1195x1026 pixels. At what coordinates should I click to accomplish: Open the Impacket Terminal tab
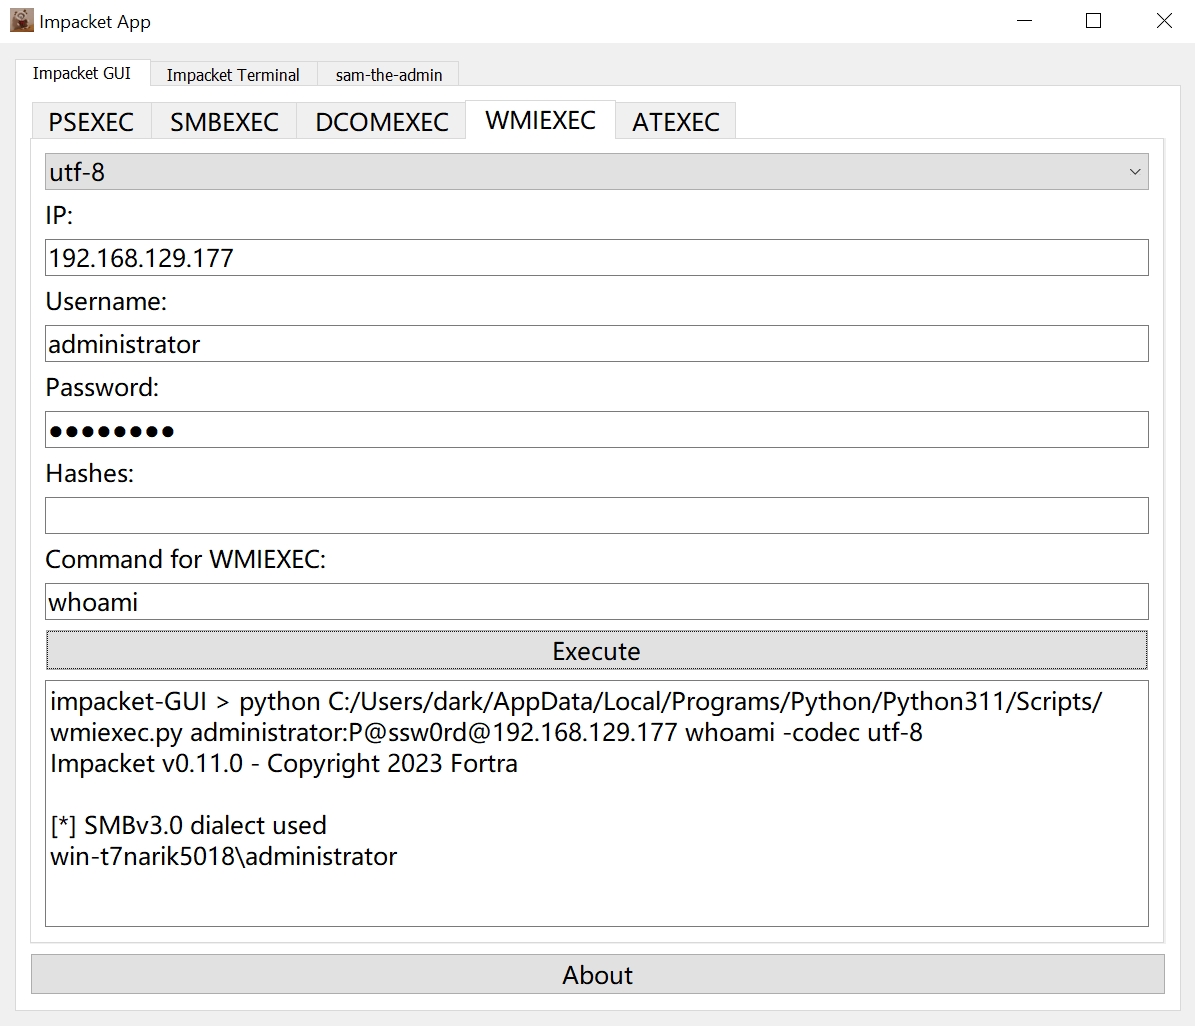pos(233,75)
